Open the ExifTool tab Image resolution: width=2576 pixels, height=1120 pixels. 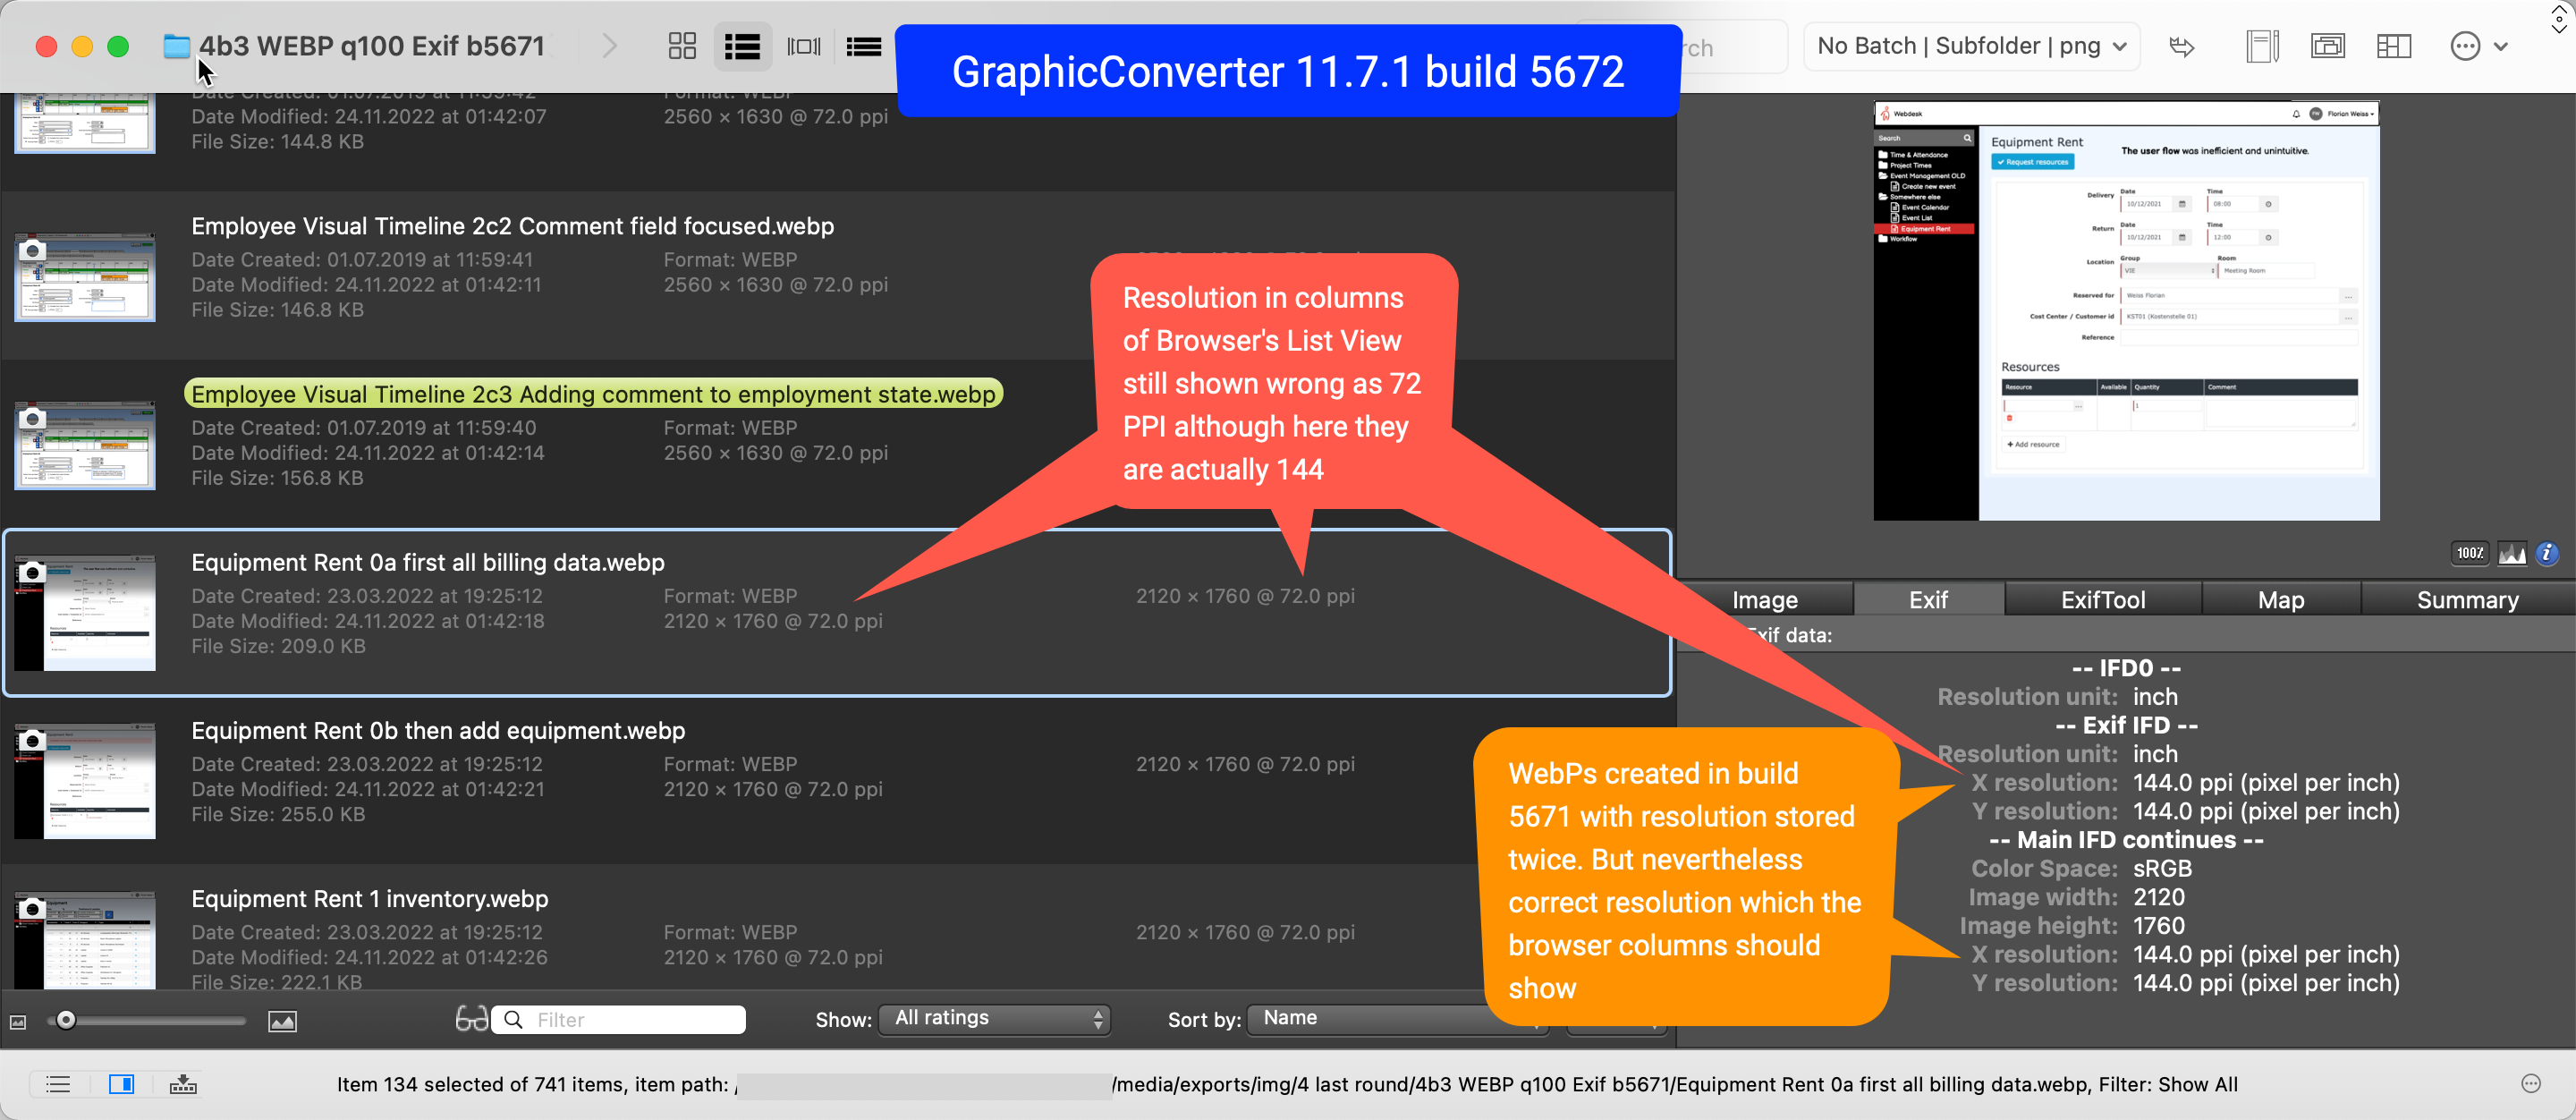tap(2102, 600)
